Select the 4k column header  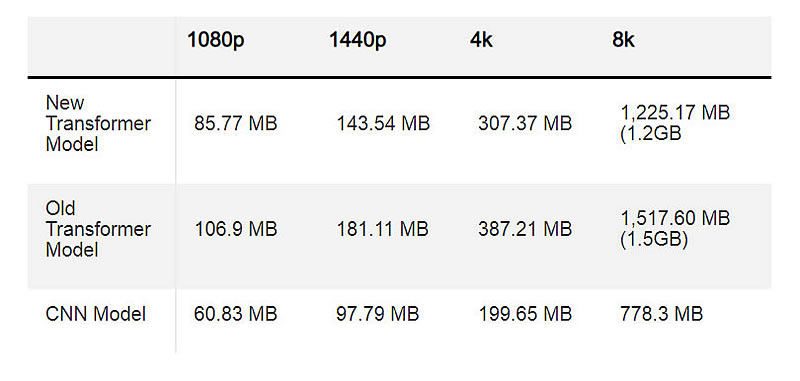[x=482, y=41]
